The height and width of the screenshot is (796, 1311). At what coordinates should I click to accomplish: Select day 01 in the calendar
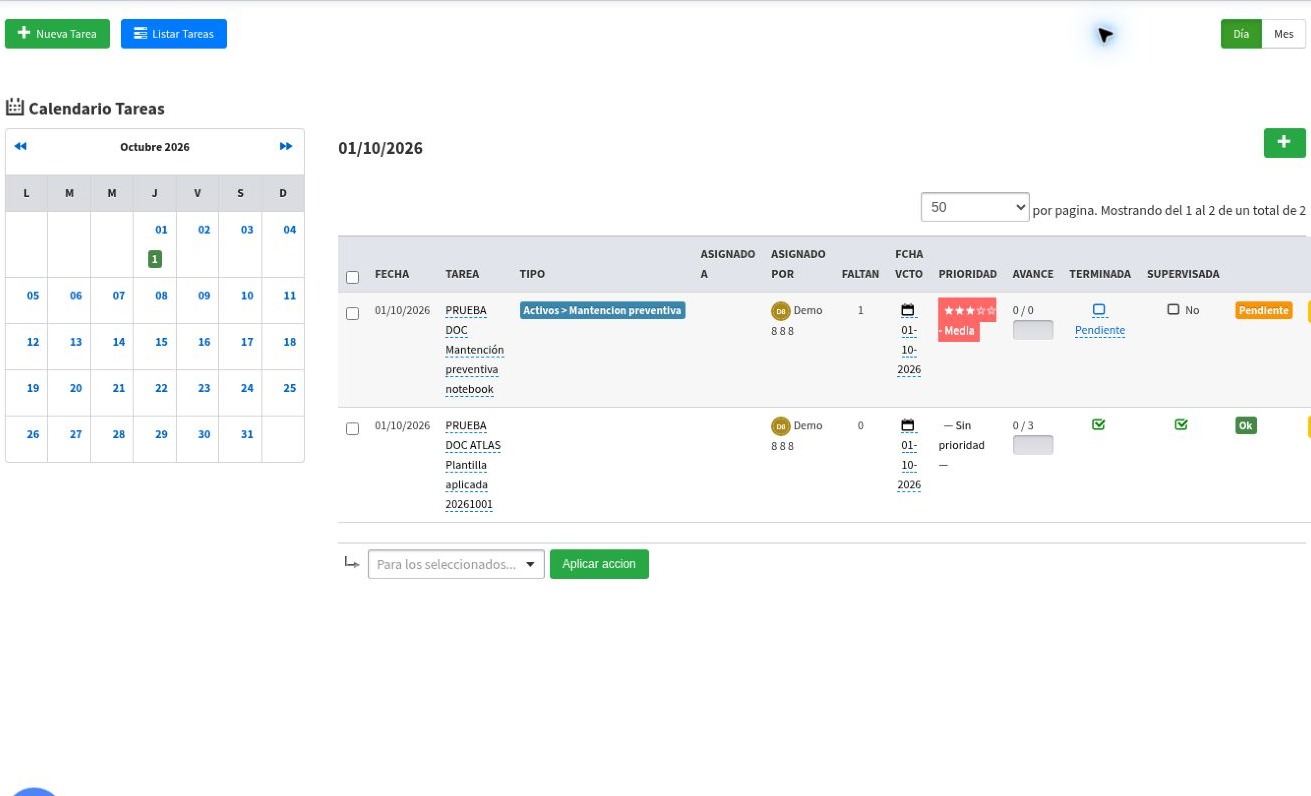[161, 230]
